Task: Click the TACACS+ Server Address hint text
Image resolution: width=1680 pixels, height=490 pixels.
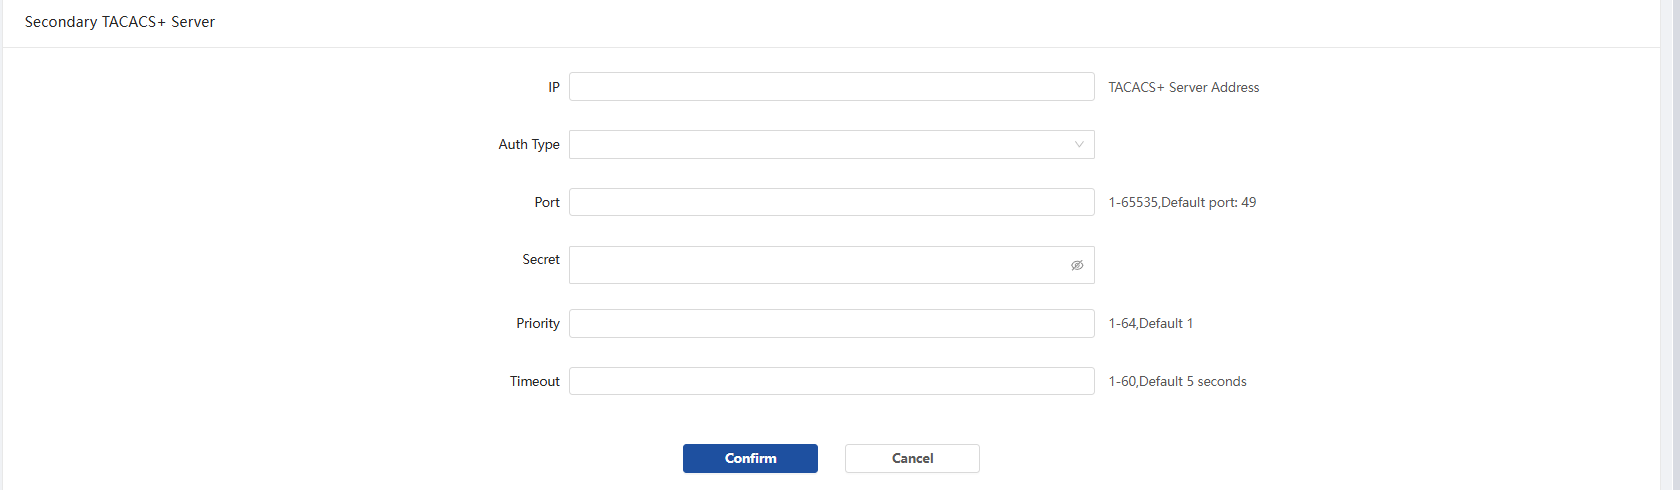Action: click(x=1184, y=87)
